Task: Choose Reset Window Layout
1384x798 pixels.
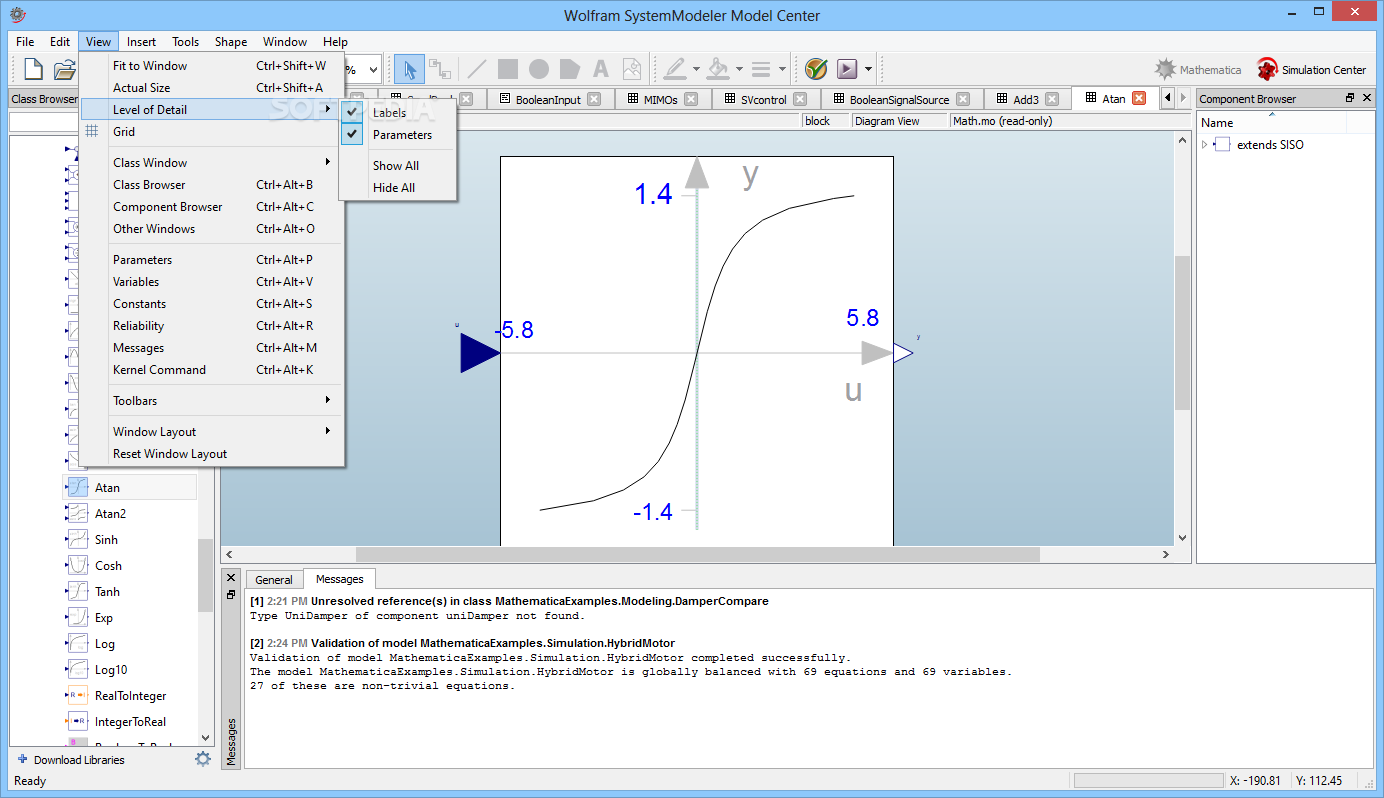Action: [212, 454]
